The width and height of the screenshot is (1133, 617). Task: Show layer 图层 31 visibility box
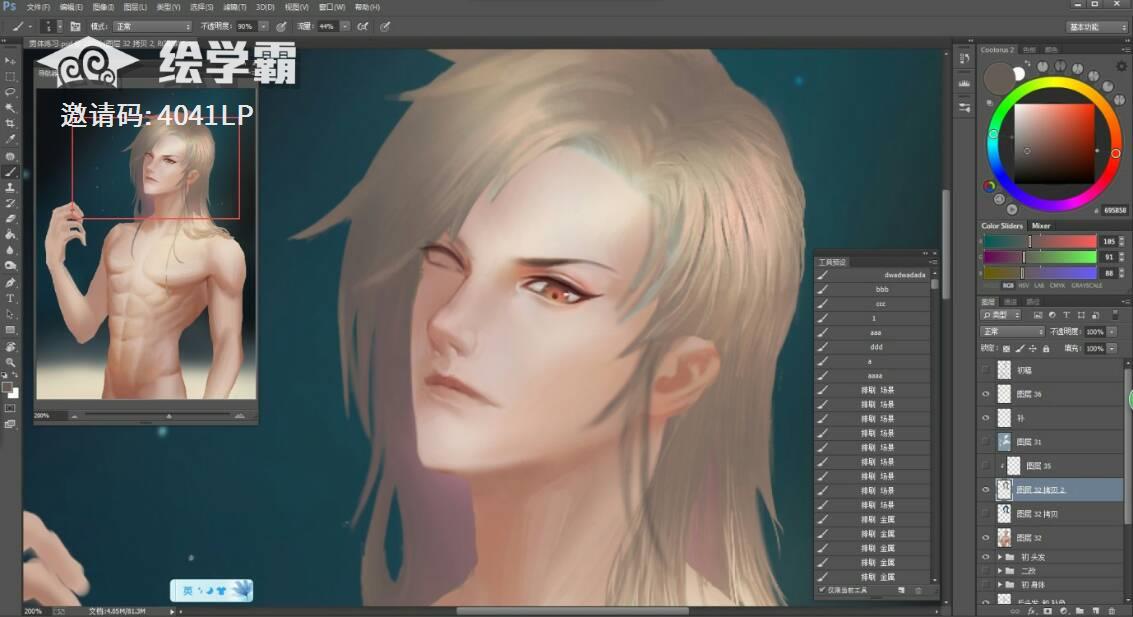(x=986, y=441)
